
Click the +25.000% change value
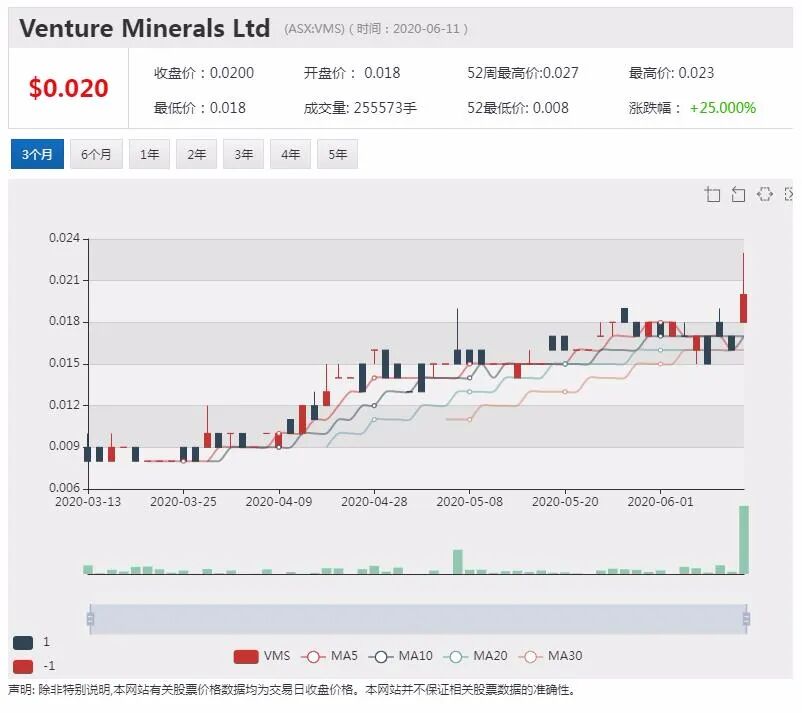pos(723,108)
